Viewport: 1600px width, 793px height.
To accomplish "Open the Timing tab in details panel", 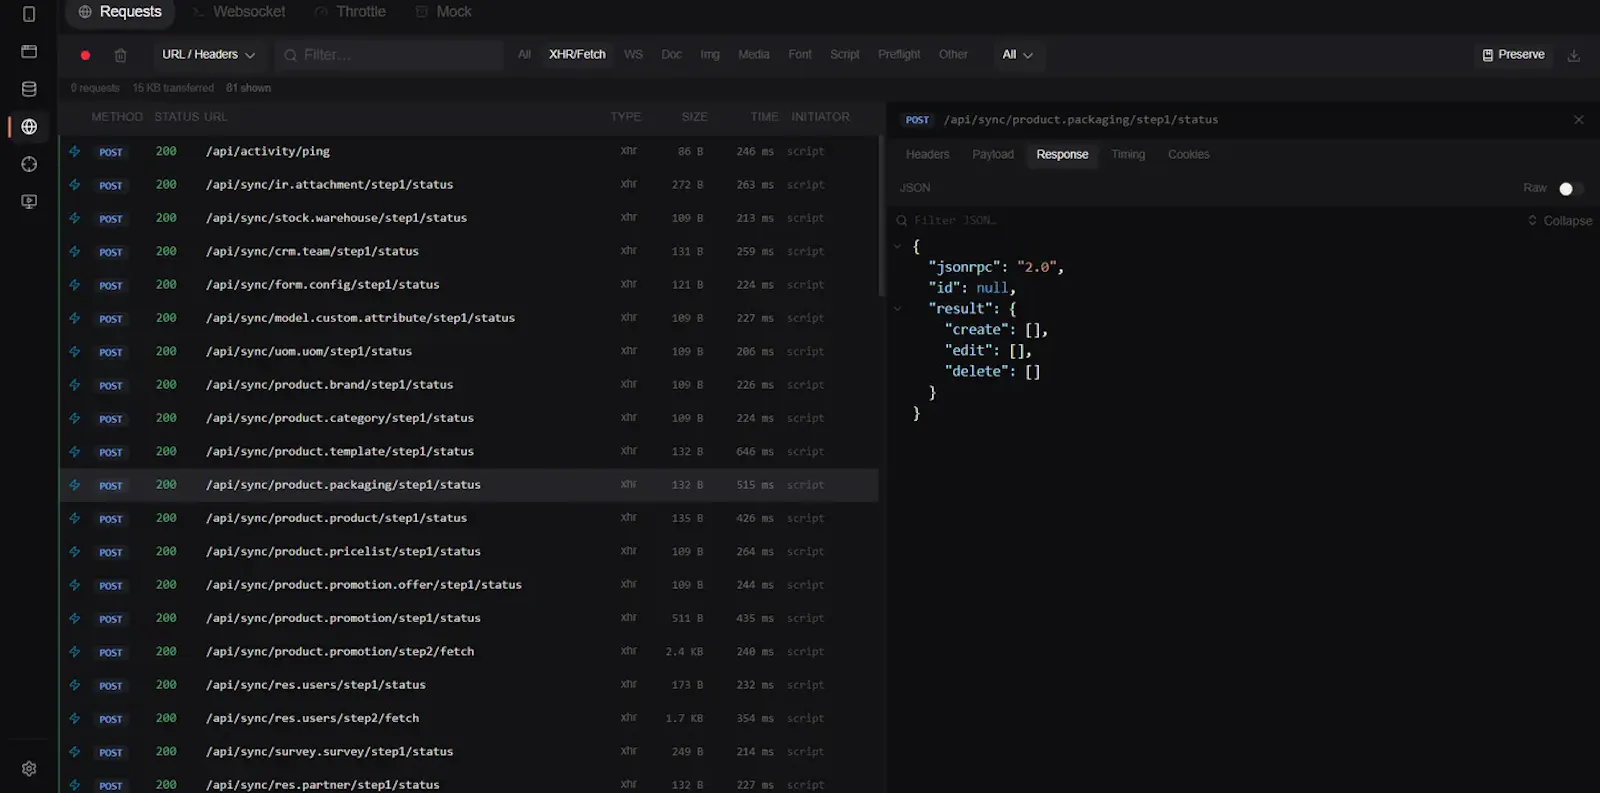I will click(x=1128, y=155).
